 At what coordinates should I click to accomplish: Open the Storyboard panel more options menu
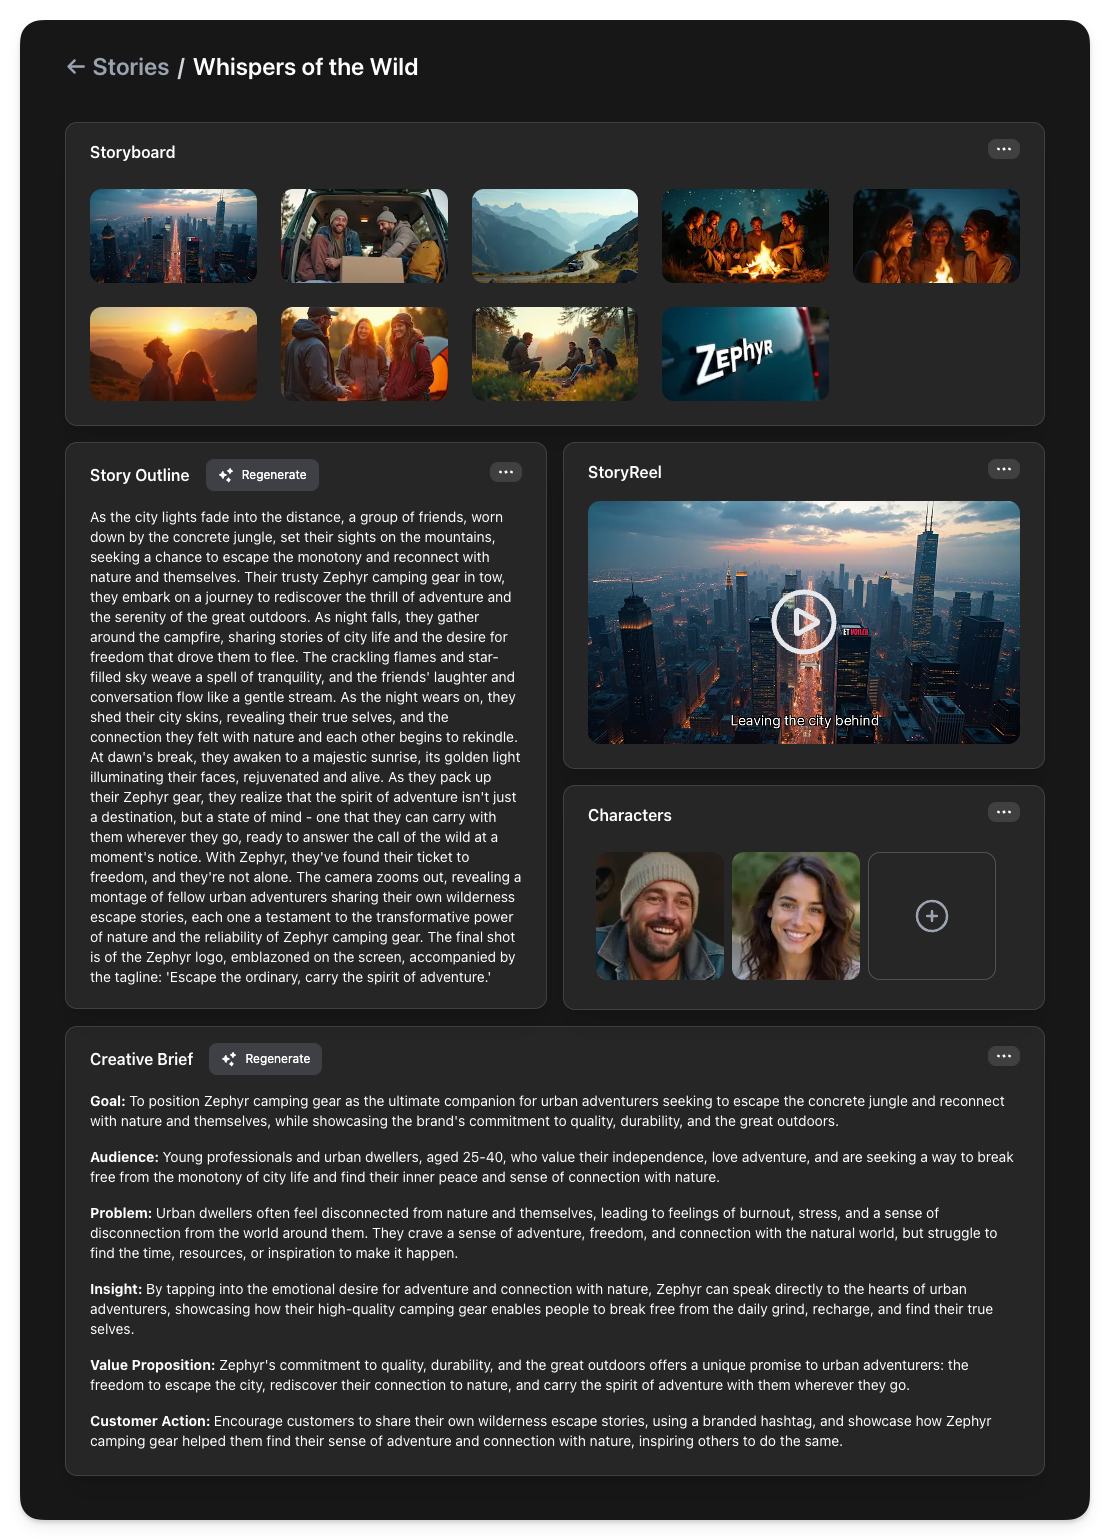[1004, 149]
